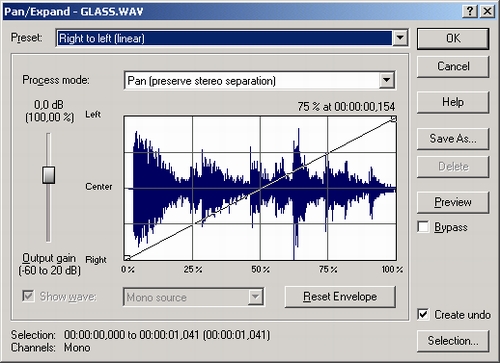Open the Selection... dialog button
This screenshot has height=363, width=500.
(453, 341)
